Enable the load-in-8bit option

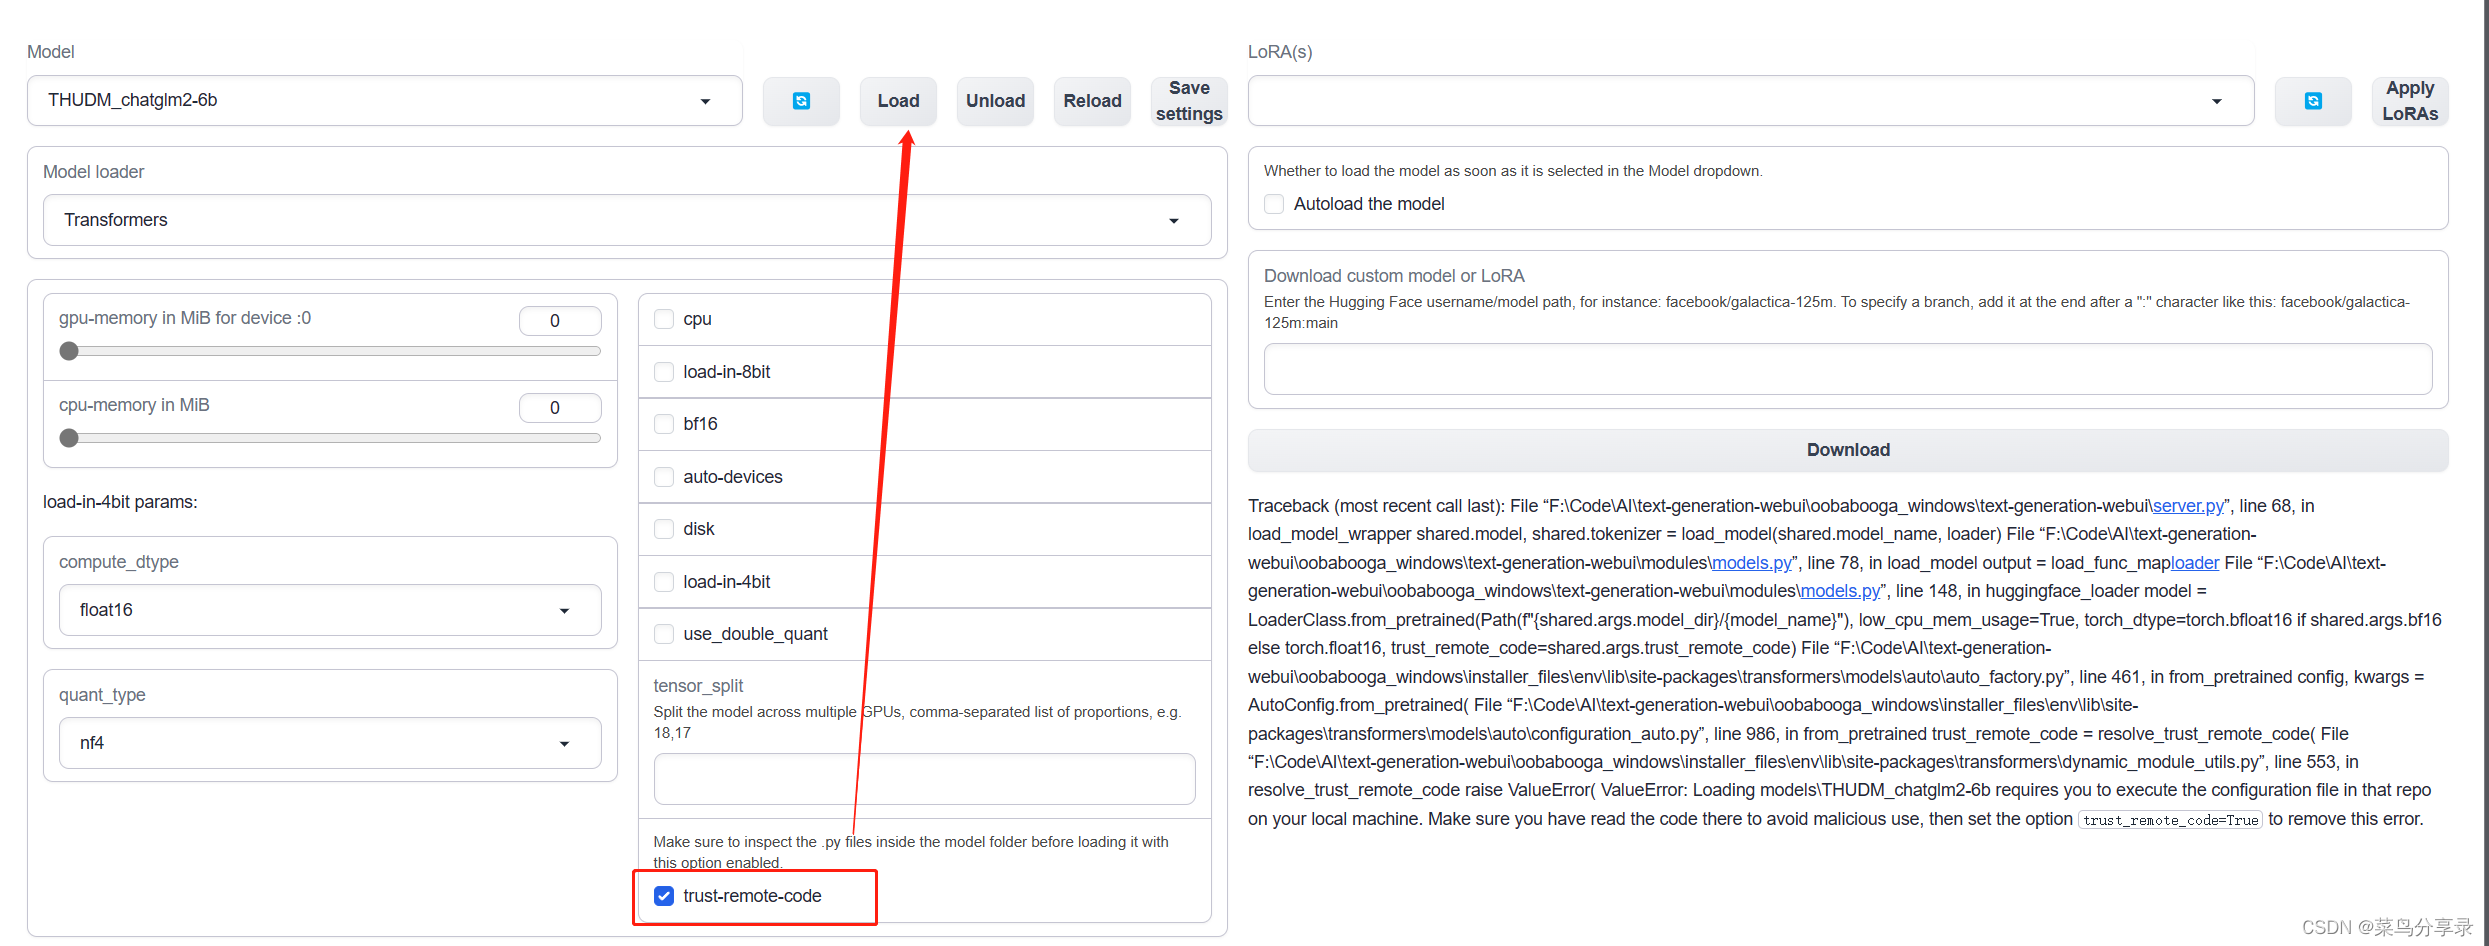(x=664, y=372)
